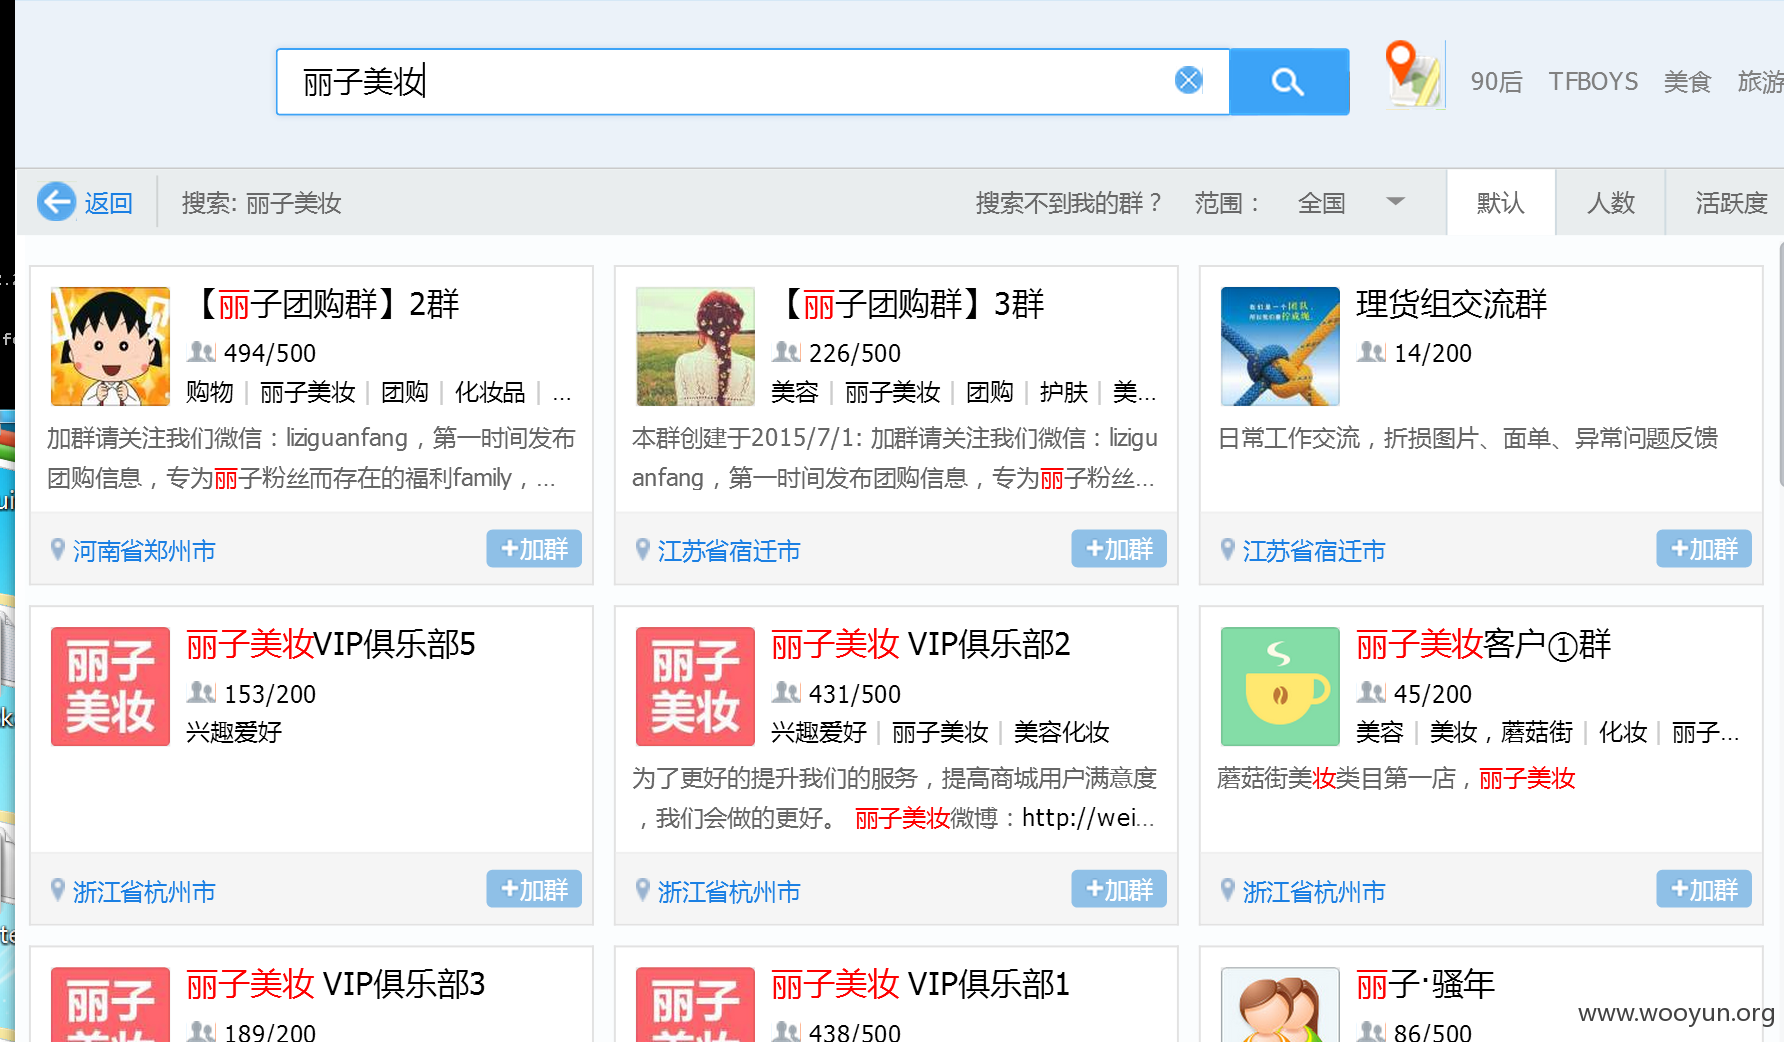Switch to the 活跃度 sort tab
The height and width of the screenshot is (1042, 1784).
[x=1731, y=203]
